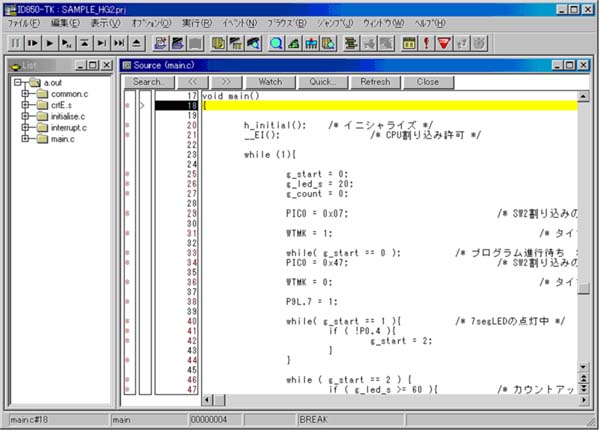Click the Step In toolbar icon
600x431 pixels.
click(85, 44)
